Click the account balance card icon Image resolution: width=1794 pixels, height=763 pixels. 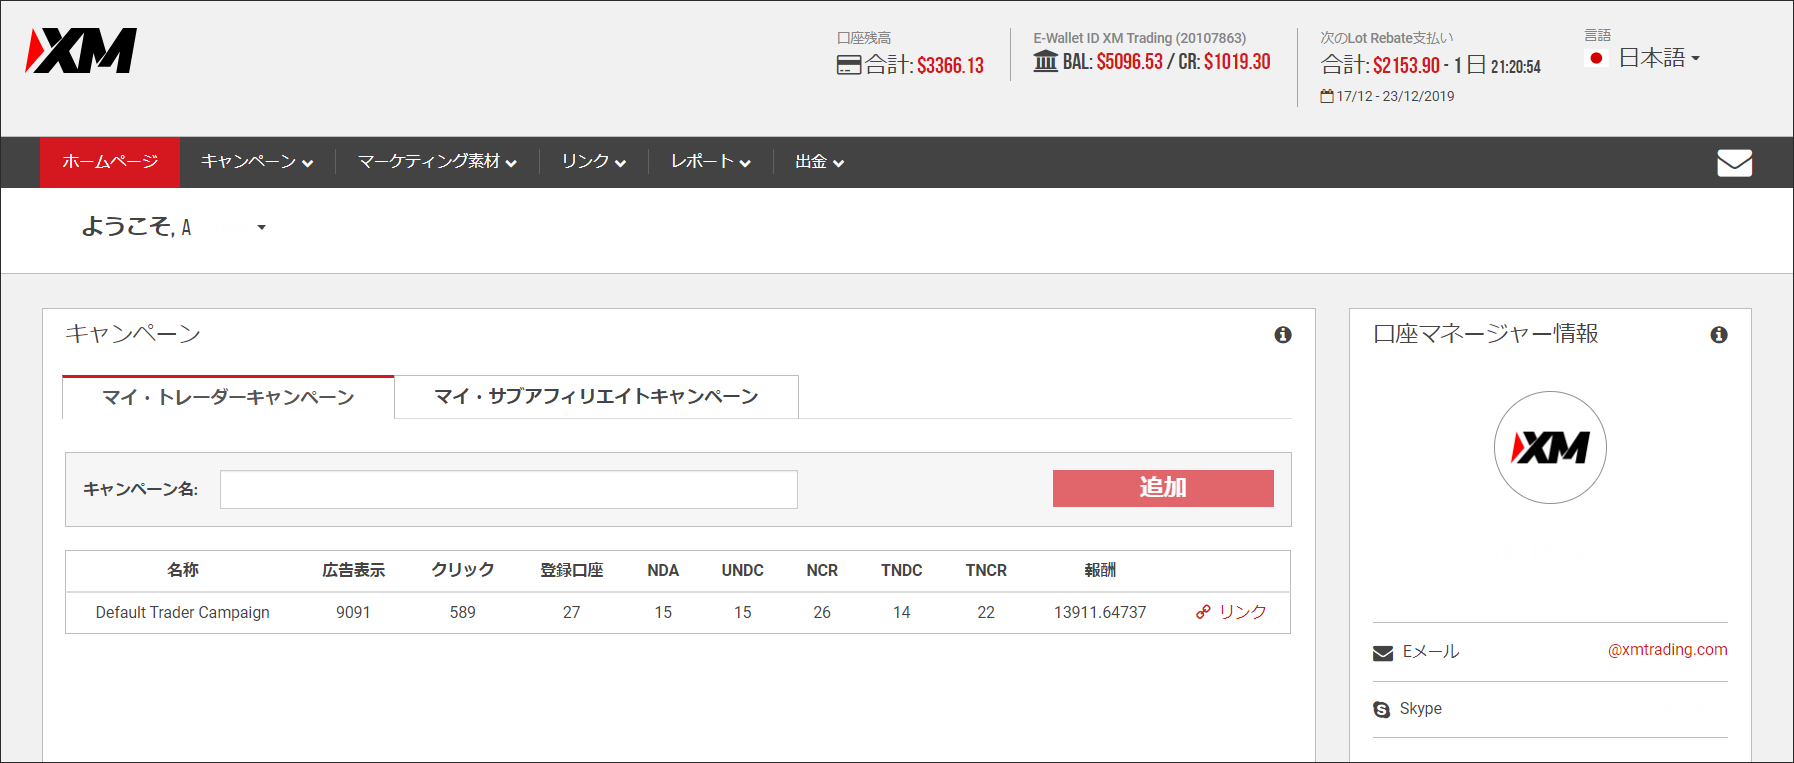click(848, 66)
